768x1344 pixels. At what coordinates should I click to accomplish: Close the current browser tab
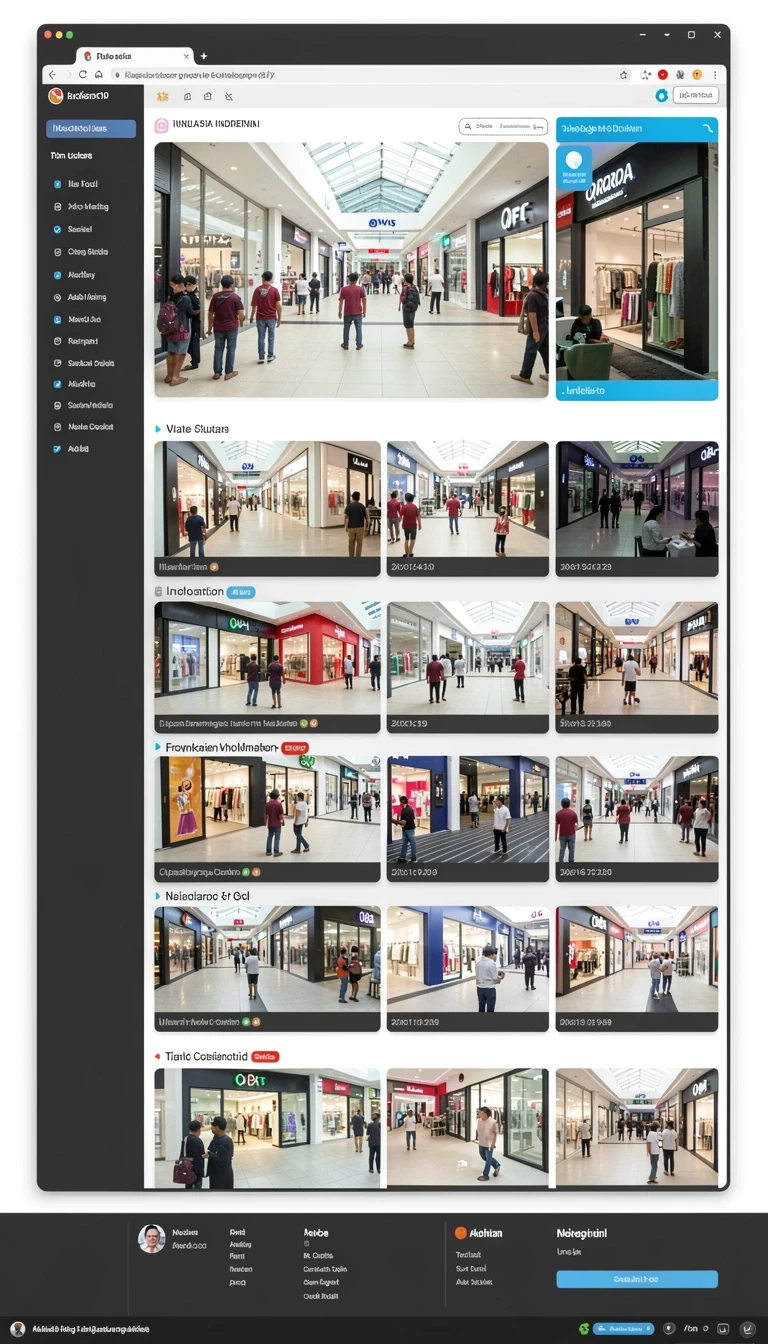click(x=186, y=56)
